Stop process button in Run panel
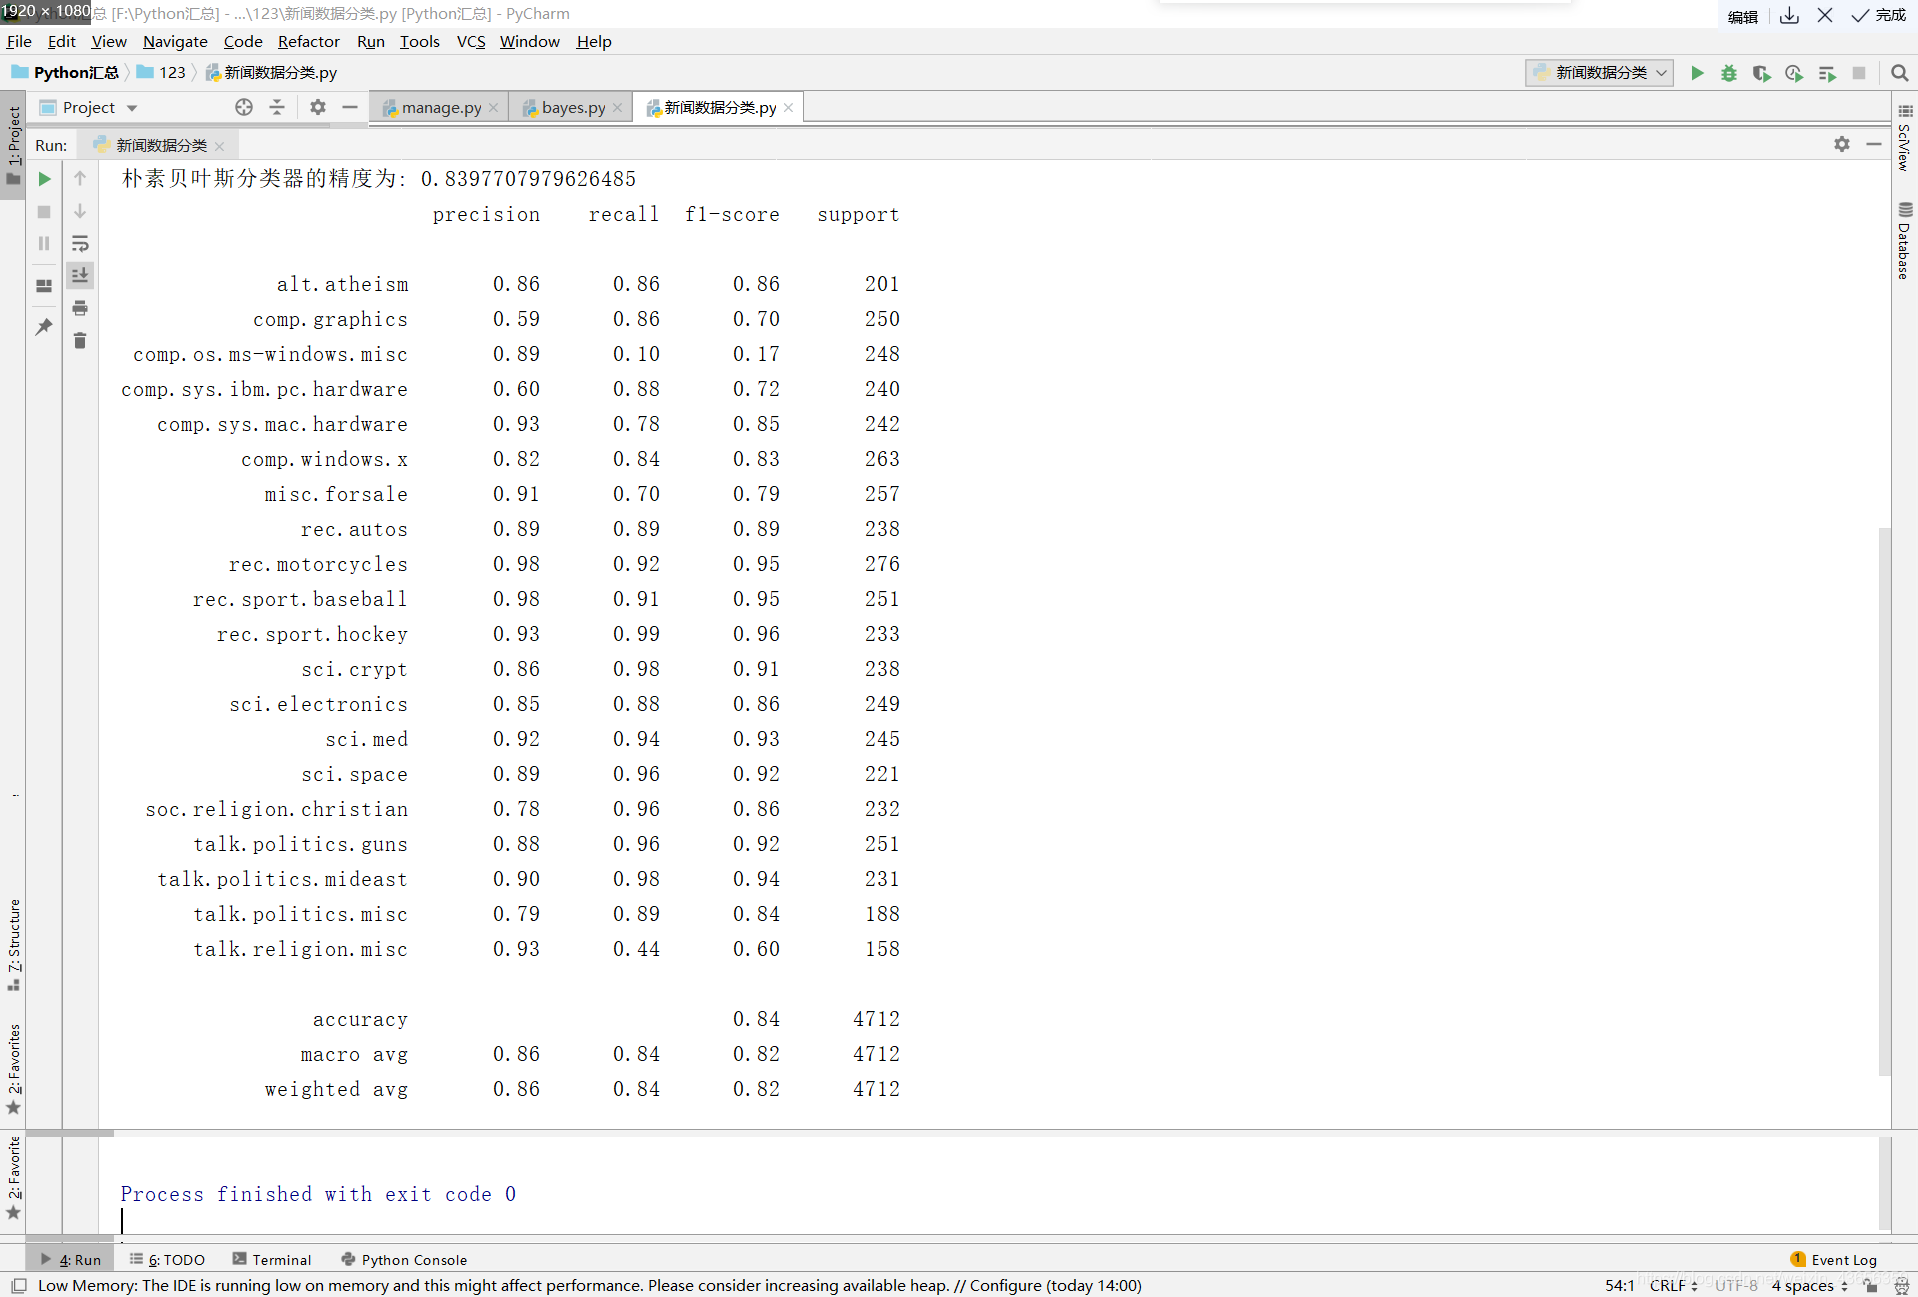 (44, 212)
